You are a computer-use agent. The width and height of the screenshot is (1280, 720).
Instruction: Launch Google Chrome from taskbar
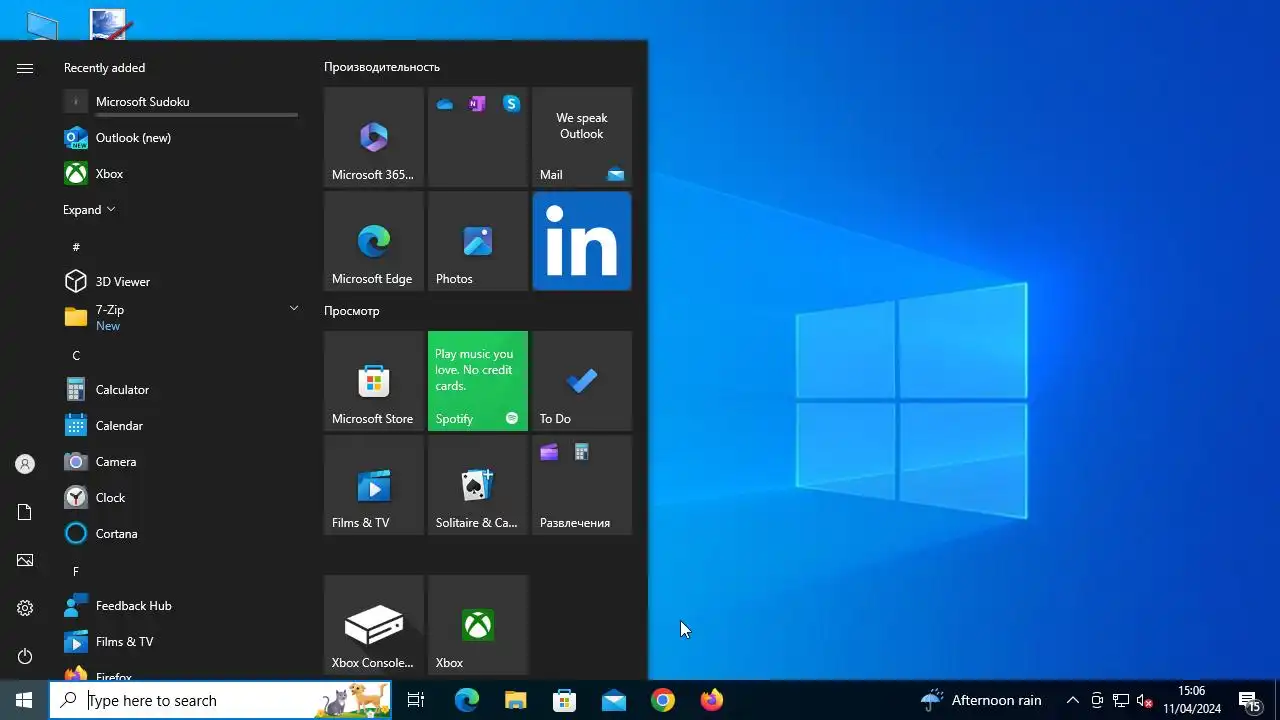[663, 700]
